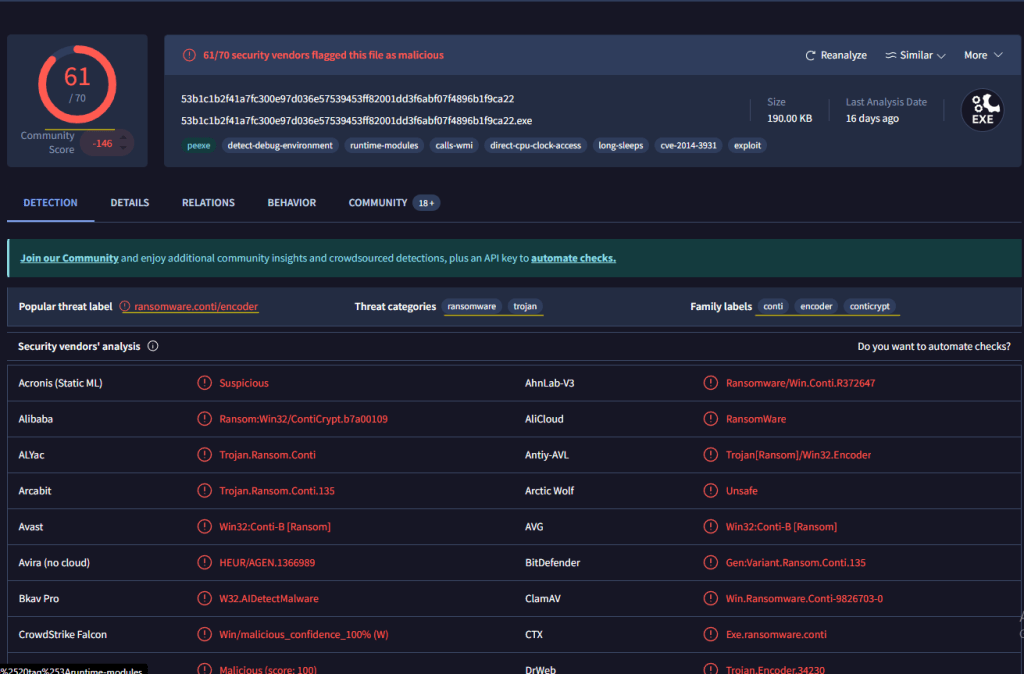Click the automate checks link in banner

pyautogui.click(x=573, y=258)
